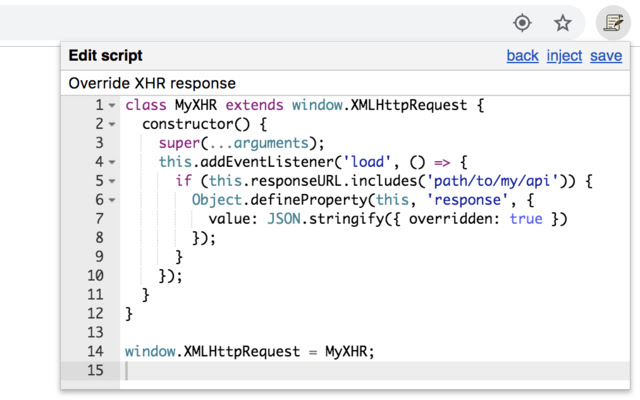The height and width of the screenshot is (400, 640).
Task: Click line number 14 in the gutter
Action: tap(95, 352)
